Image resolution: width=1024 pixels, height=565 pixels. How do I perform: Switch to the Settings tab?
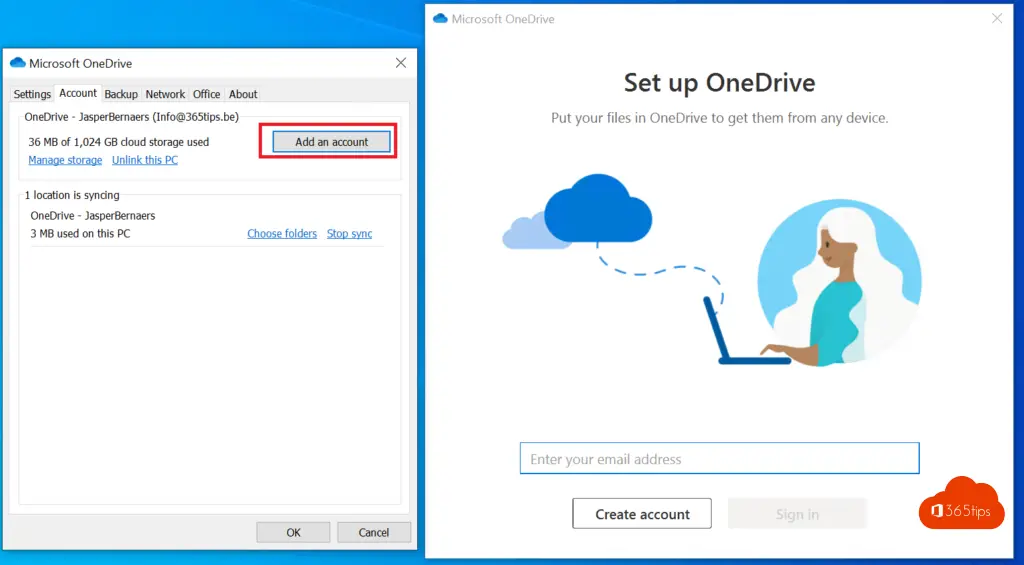tap(32, 94)
